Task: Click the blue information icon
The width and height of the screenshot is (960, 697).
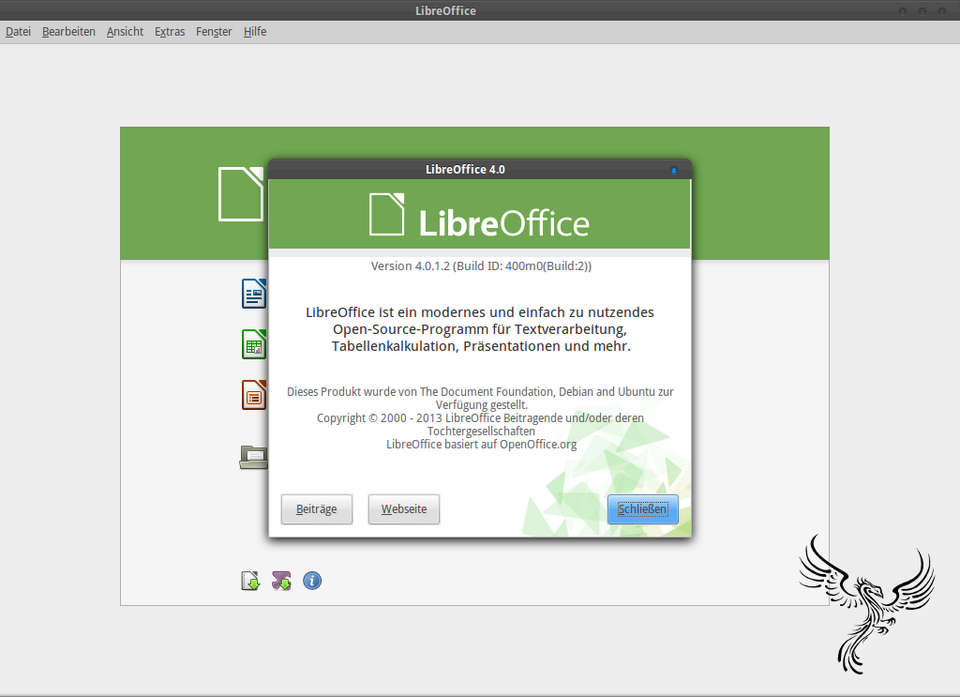Action: [312, 581]
